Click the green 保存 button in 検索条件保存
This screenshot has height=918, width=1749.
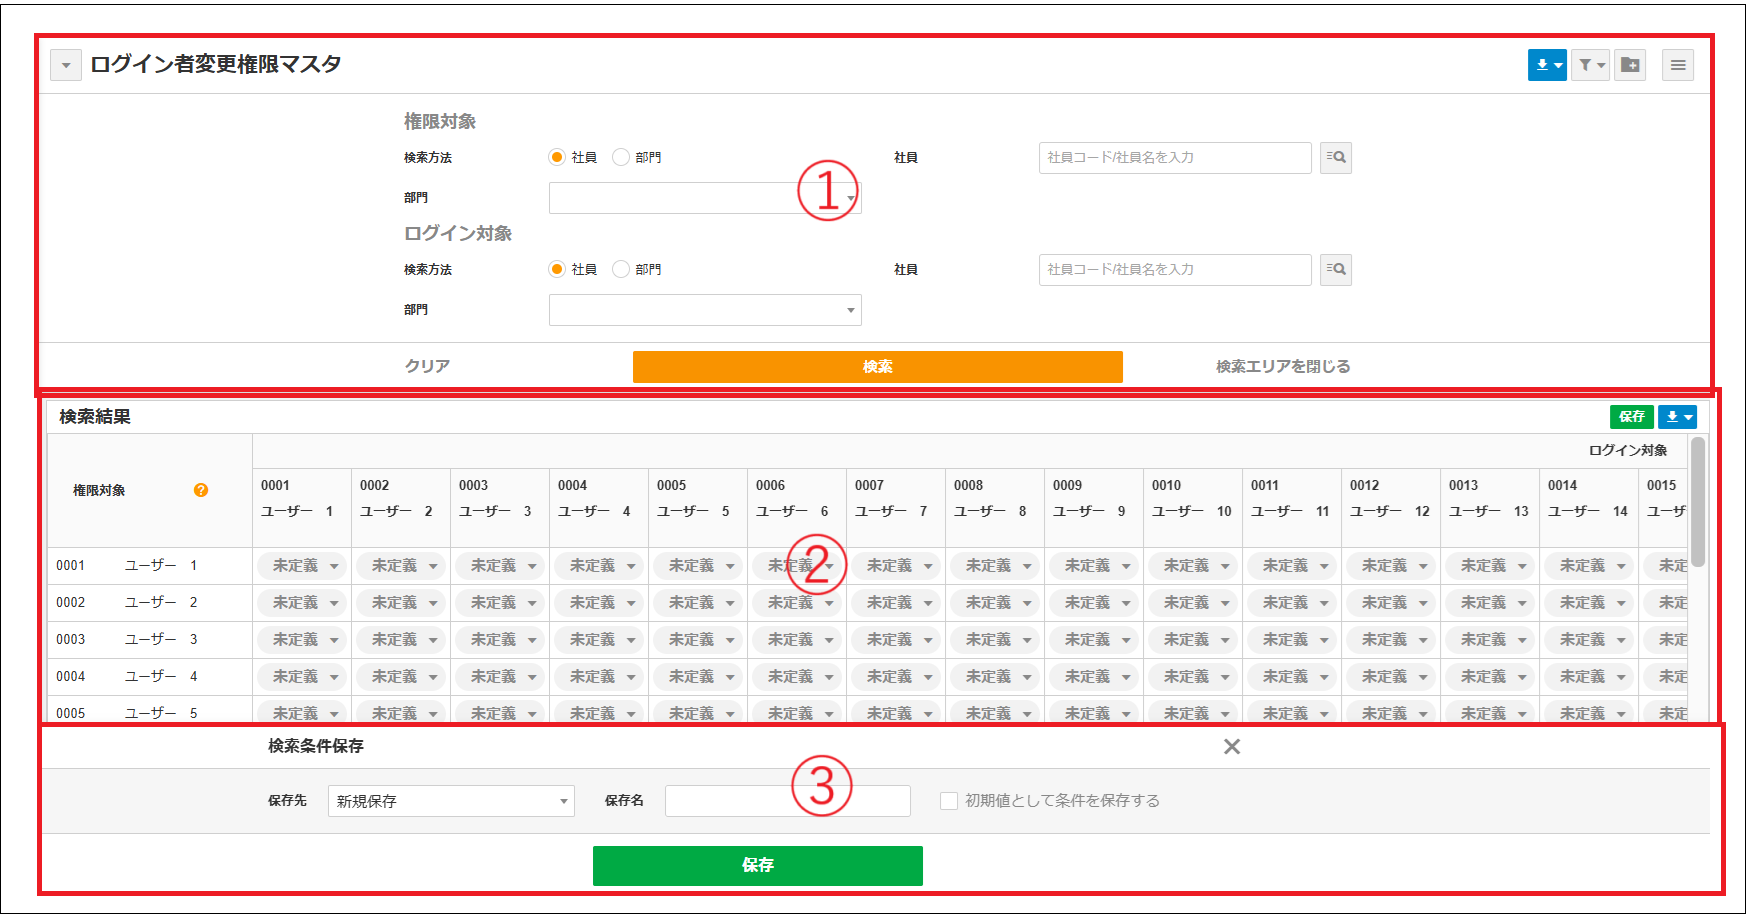coord(757,865)
